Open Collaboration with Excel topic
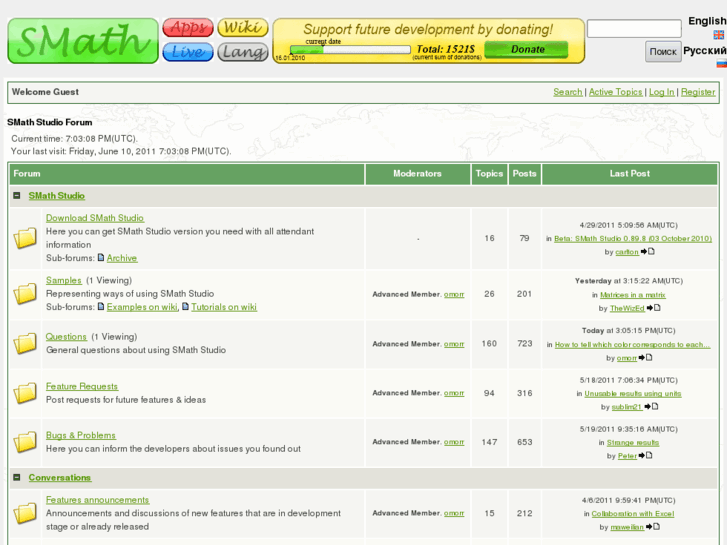This screenshot has width=727, height=545. coord(632,514)
